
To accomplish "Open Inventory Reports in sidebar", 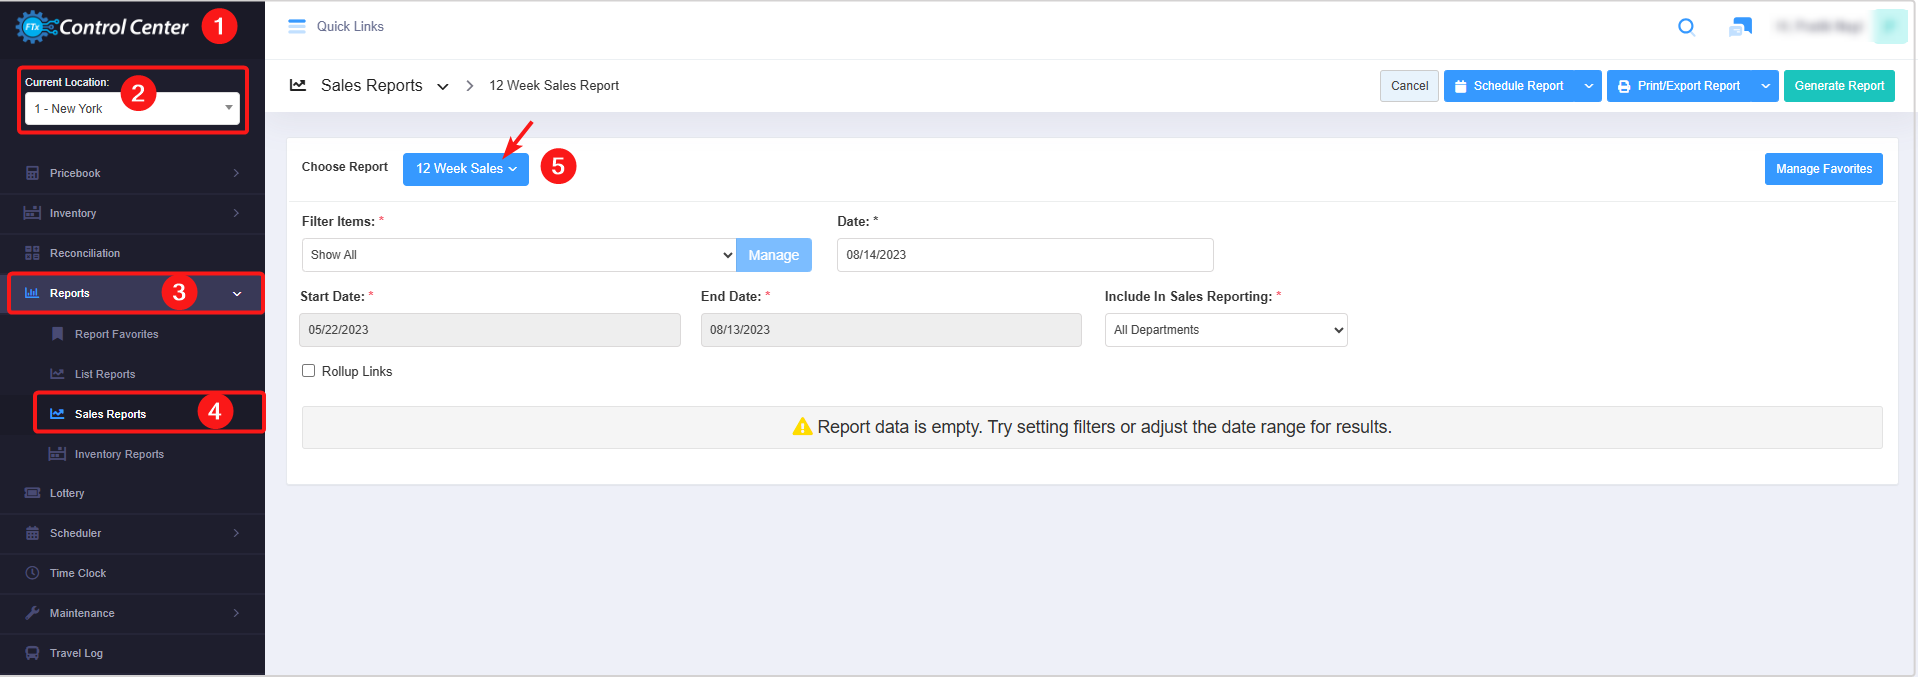I will pyautogui.click(x=118, y=454).
